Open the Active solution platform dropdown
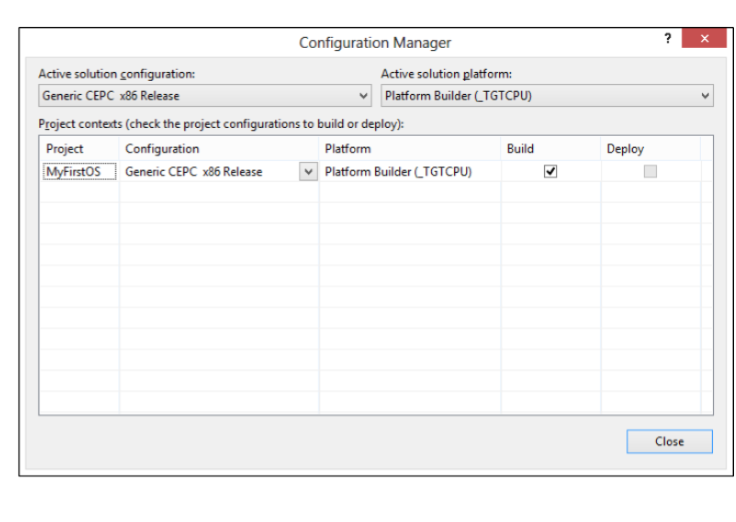Image resolution: width=736 pixels, height=522 pixels. pyautogui.click(x=547, y=96)
